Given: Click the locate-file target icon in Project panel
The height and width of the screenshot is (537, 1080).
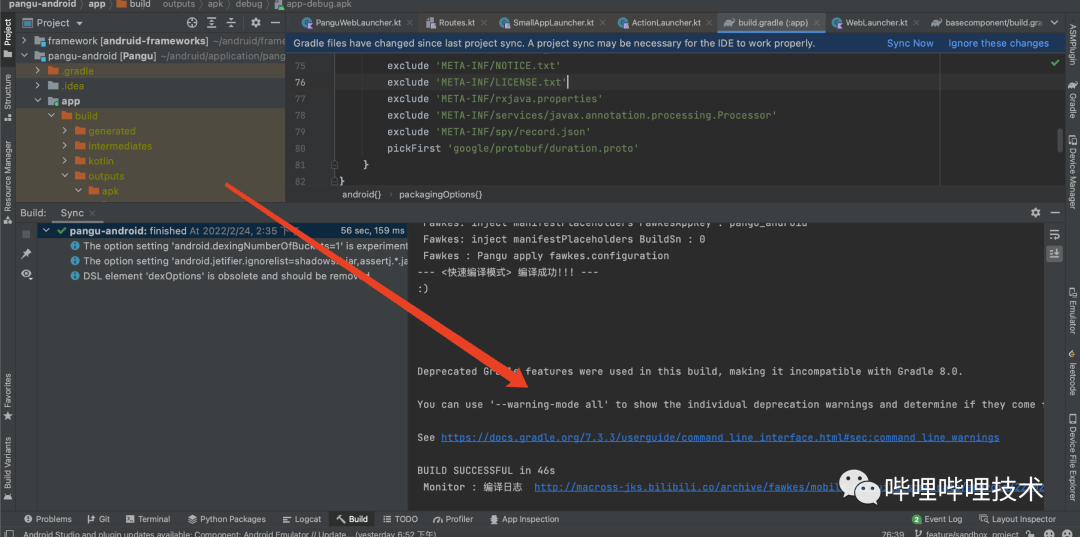Looking at the screenshot, I should (192, 22).
